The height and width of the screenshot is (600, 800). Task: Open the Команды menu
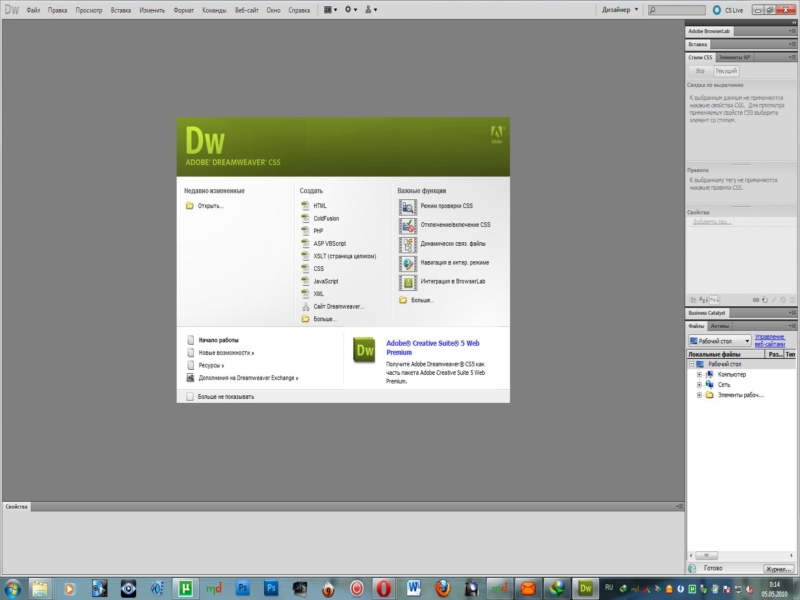pyautogui.click(x=214, y=10)
